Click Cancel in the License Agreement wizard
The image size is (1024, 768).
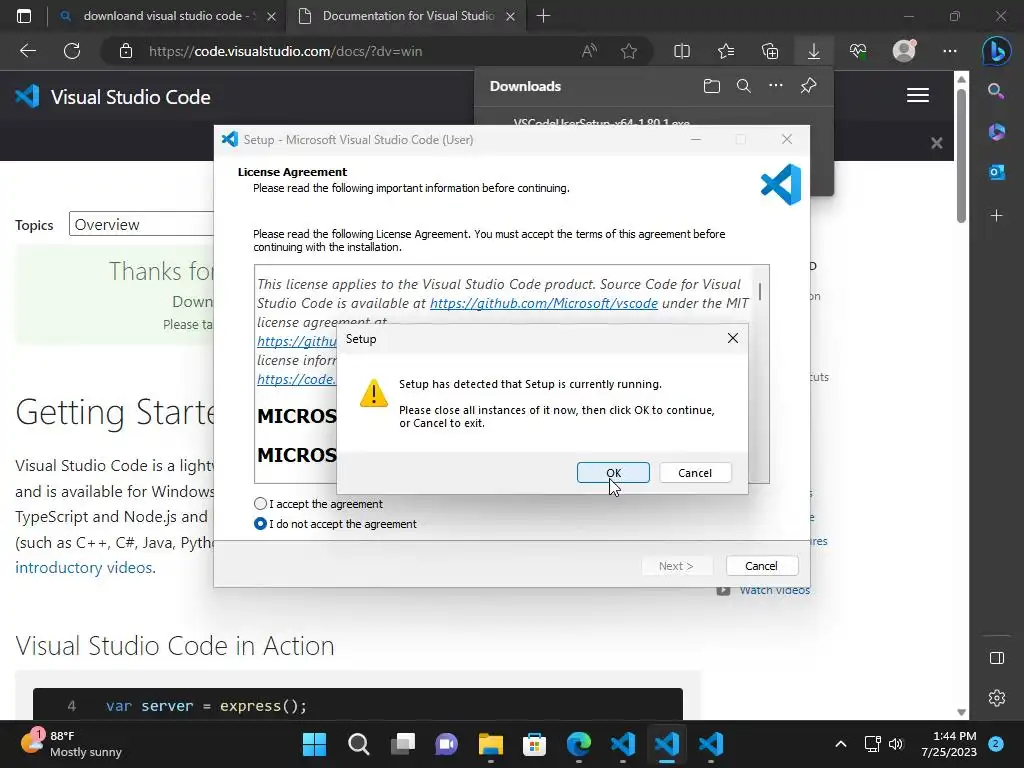click(761, 566)
